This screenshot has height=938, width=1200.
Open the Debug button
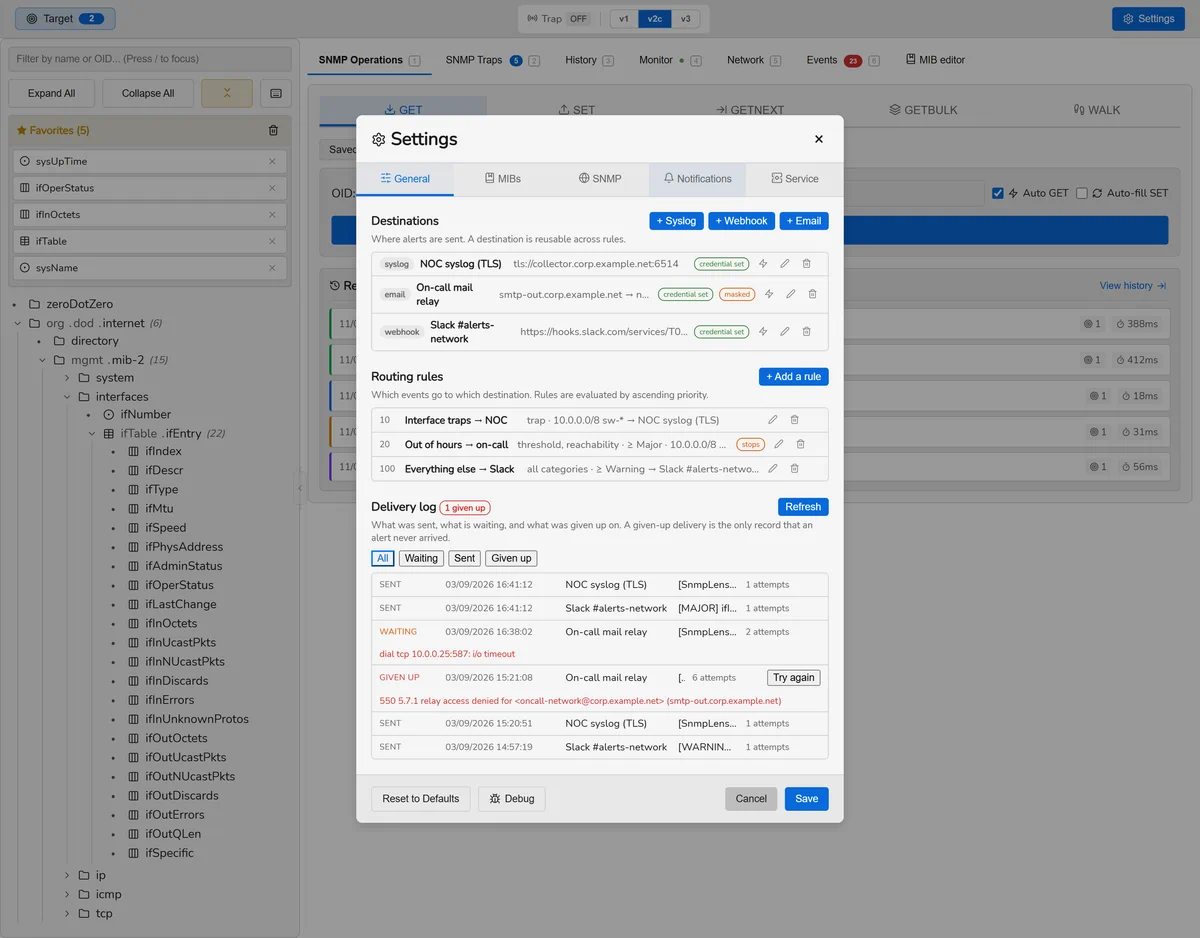coord(512,799)
